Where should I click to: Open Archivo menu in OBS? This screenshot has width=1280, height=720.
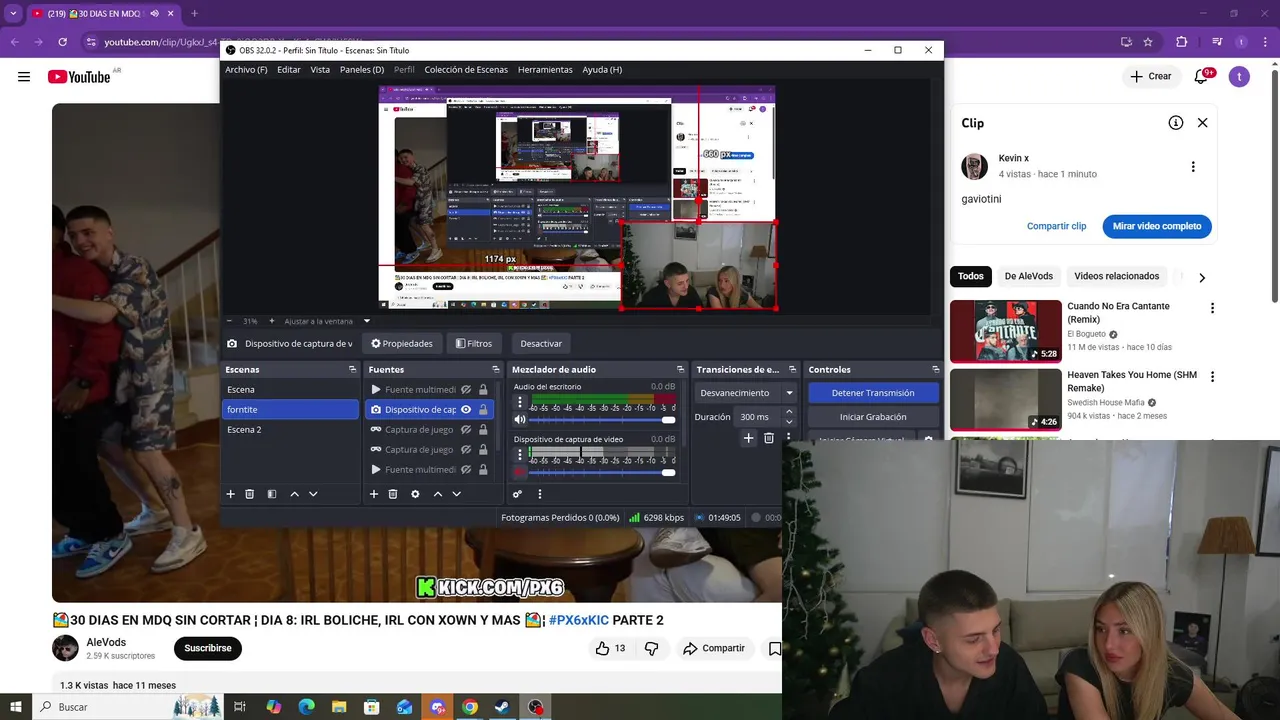tap(246, 70)
